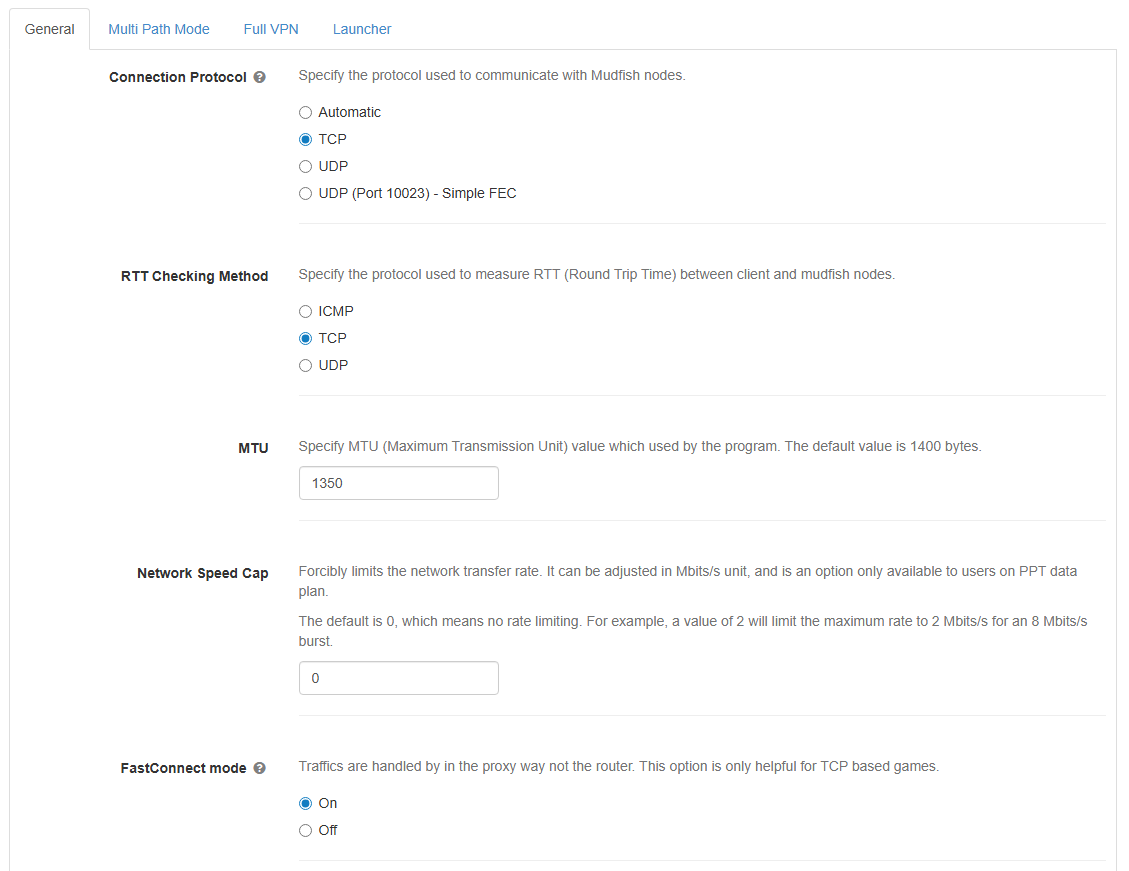1129x871 pixels.
Task: Open the FastConnect mode help icon
Action: pyautogui.click(x=260, y=768)
